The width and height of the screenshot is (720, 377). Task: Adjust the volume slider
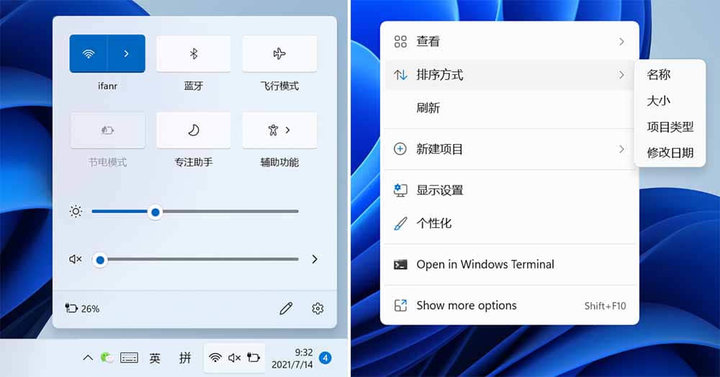[x=195, y=259]
